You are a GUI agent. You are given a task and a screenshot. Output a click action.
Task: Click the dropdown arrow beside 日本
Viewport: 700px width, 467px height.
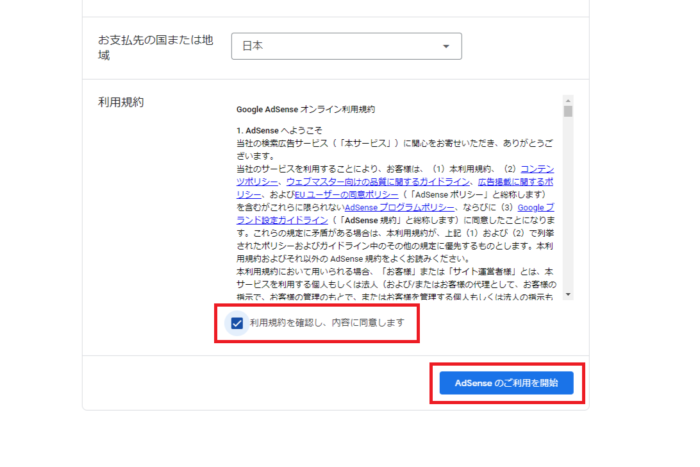[x=446, y=46]
